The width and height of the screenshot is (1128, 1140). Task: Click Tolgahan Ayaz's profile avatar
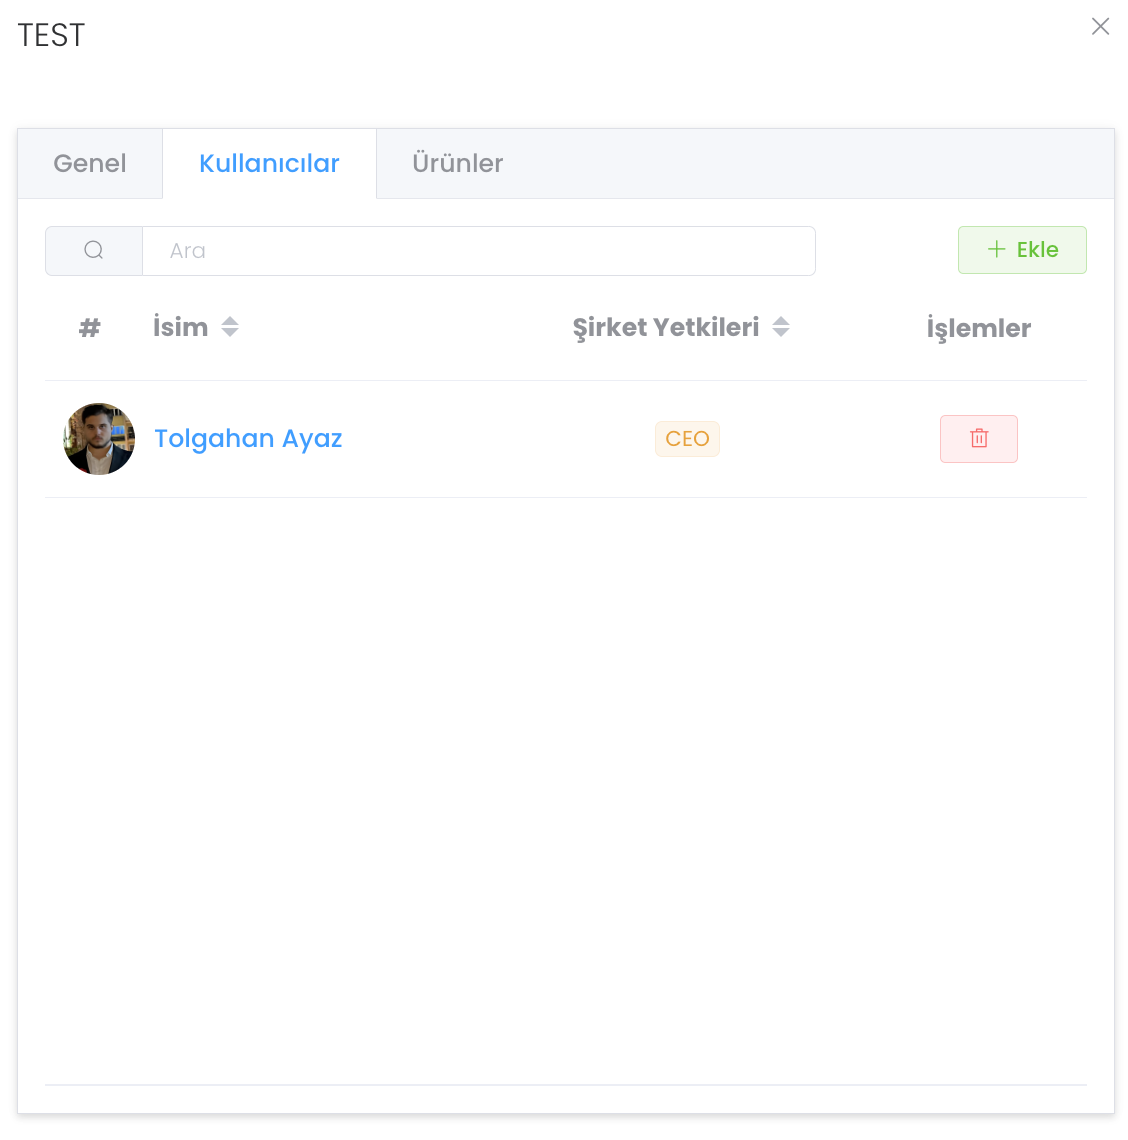99,439
